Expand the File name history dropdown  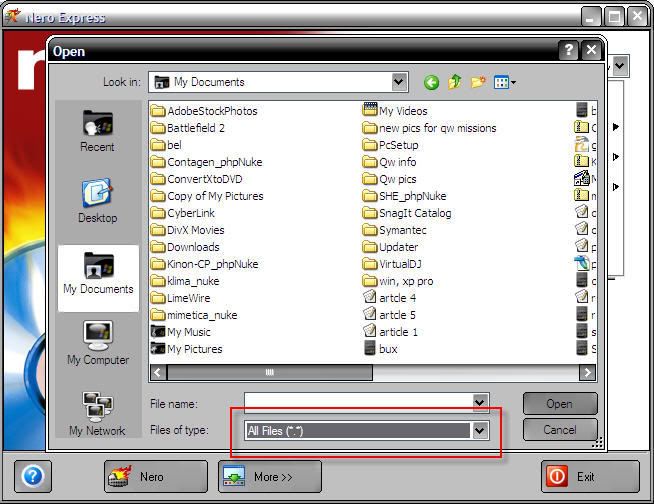click(480, 403)
